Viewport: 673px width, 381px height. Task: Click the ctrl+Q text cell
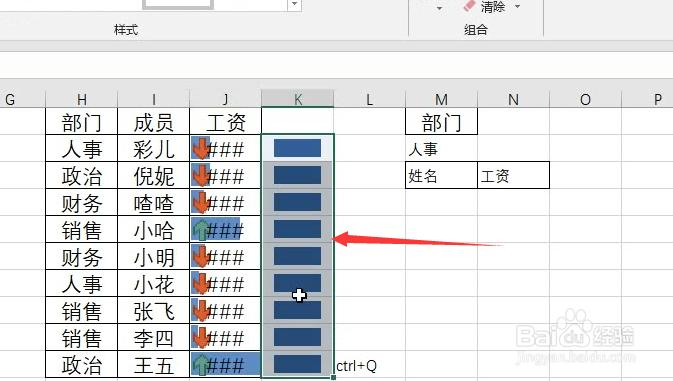click(x=370, y=365)
